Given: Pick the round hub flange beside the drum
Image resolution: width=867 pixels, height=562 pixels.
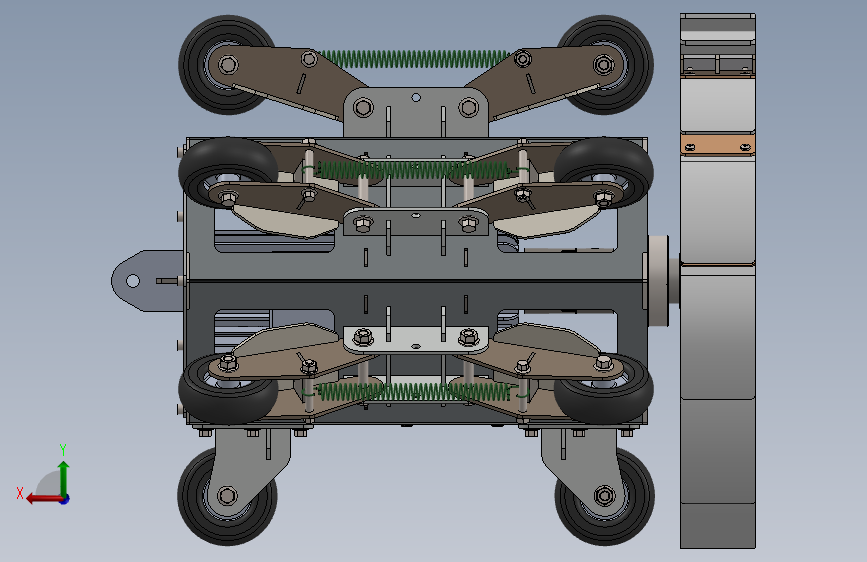Looking at the screenshot, I should pos(659,281).
